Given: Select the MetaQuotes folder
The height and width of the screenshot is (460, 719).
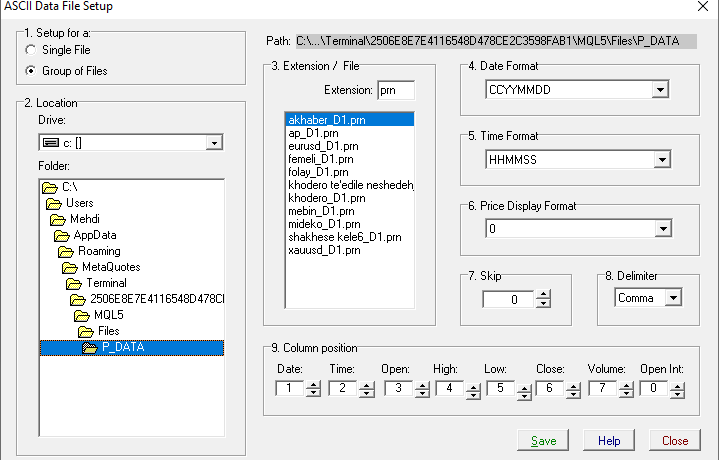Looking at the screenshot, I should point(101,267).
